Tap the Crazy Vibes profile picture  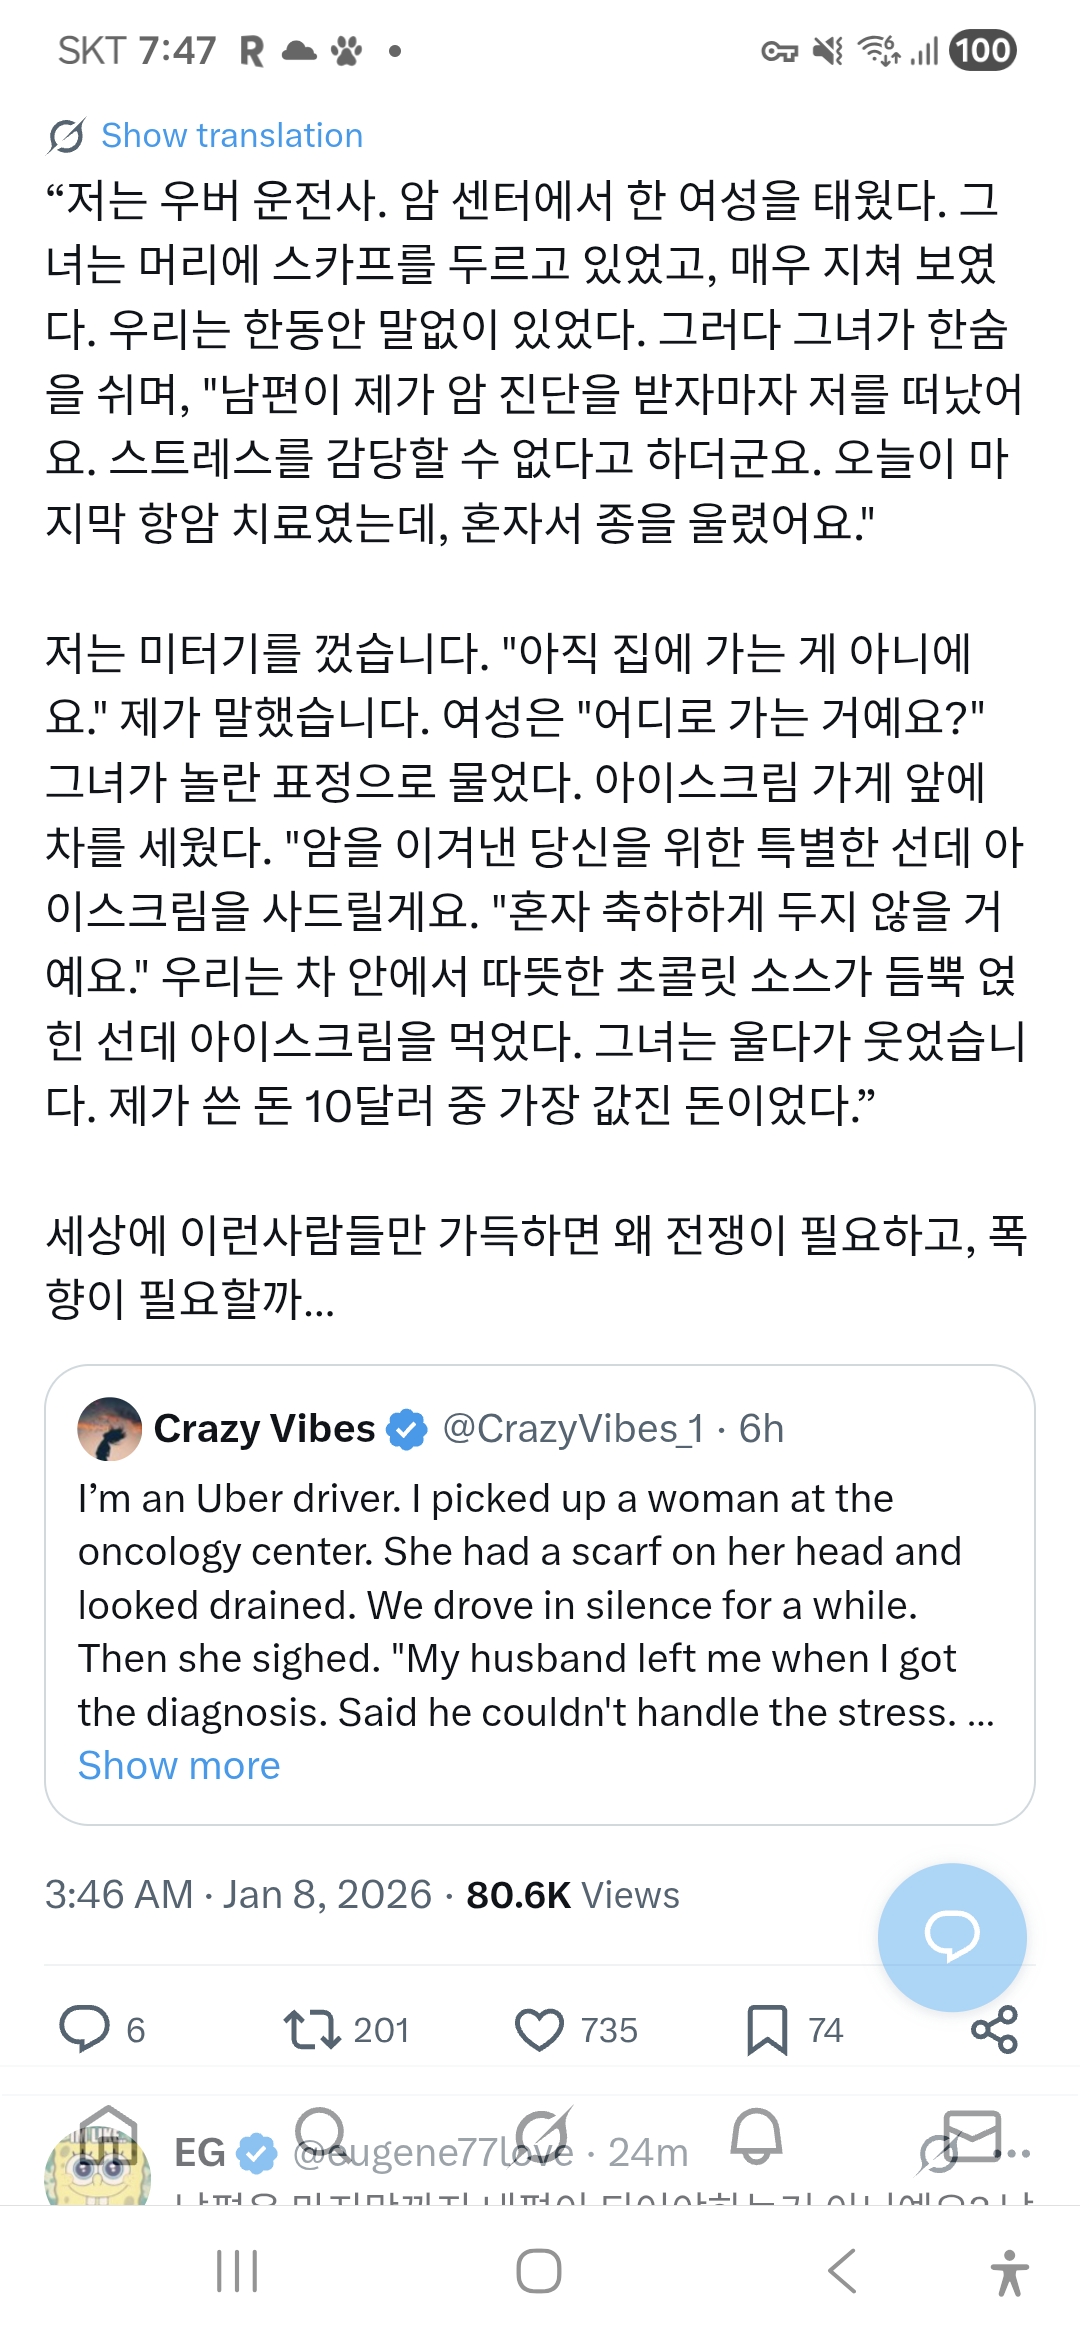tap(110, 1429)
